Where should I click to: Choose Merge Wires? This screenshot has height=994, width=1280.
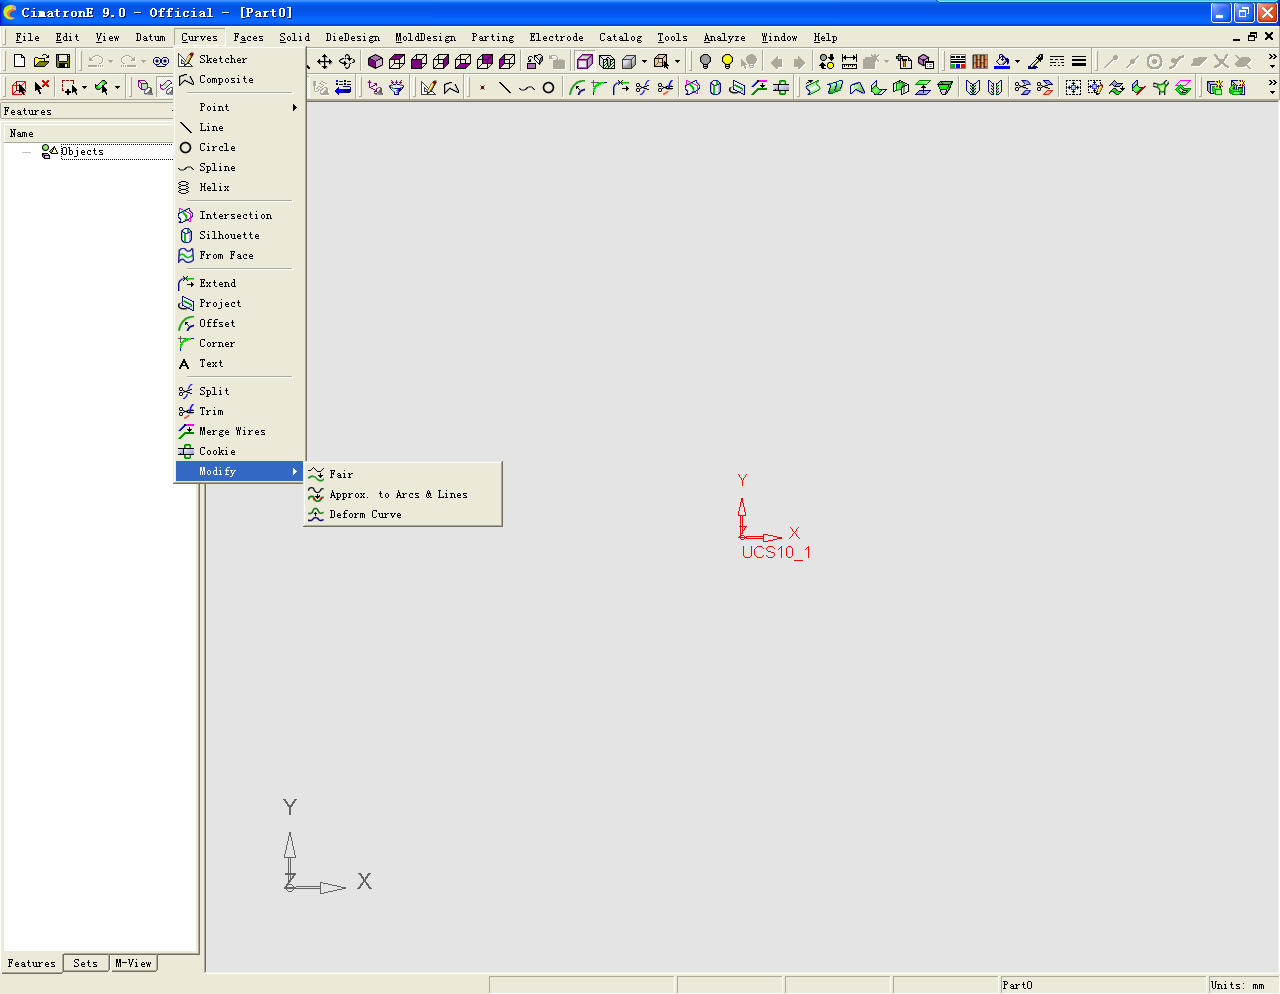tap(239, 431)
